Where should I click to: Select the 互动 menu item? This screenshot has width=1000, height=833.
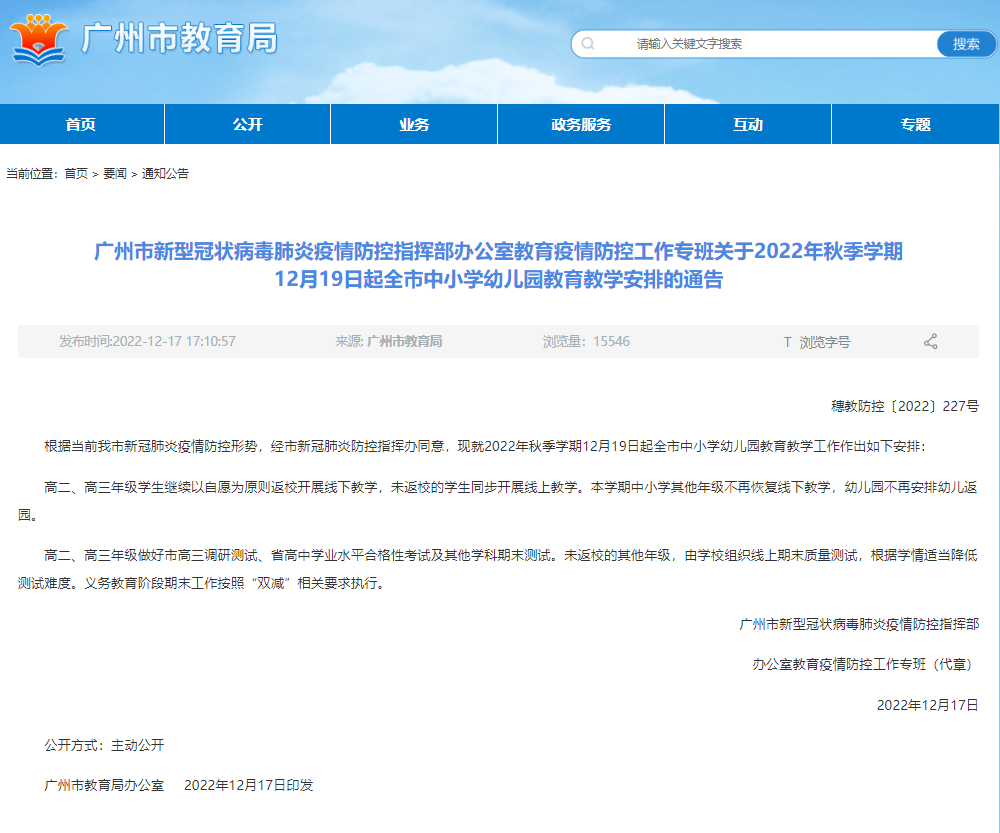tap(748, 123)
